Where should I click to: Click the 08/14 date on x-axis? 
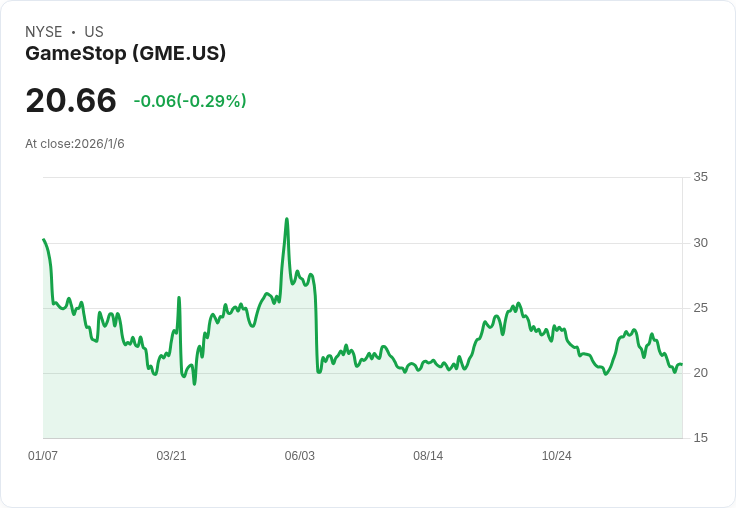coord(428,456)
